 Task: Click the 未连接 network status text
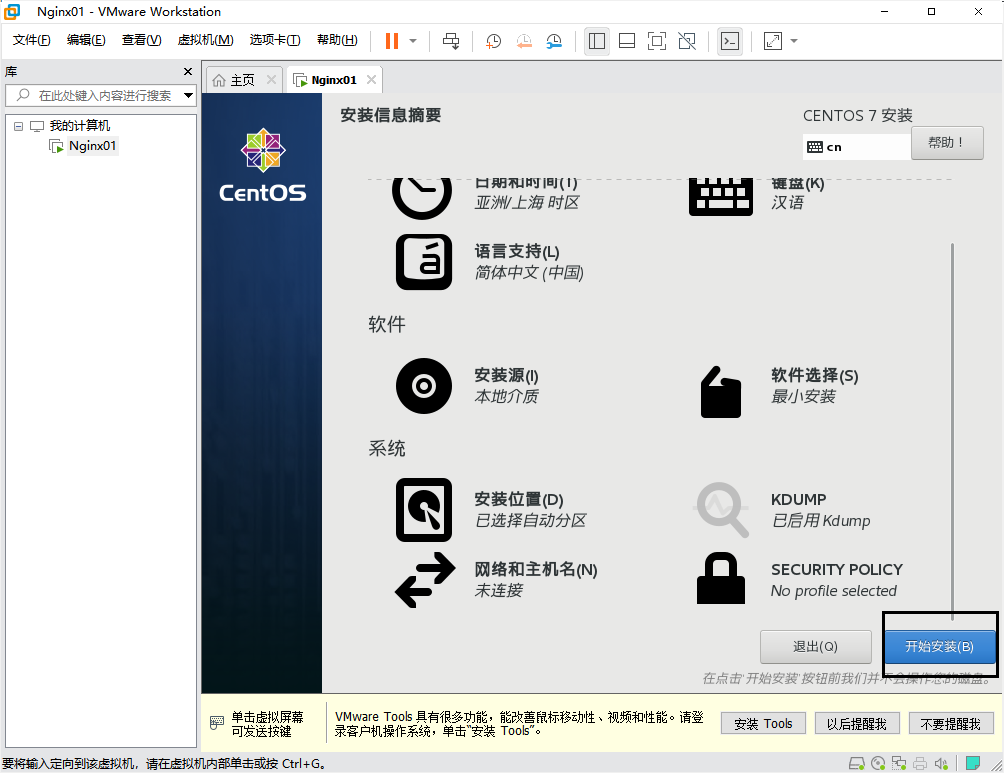[x=498, y=590]
